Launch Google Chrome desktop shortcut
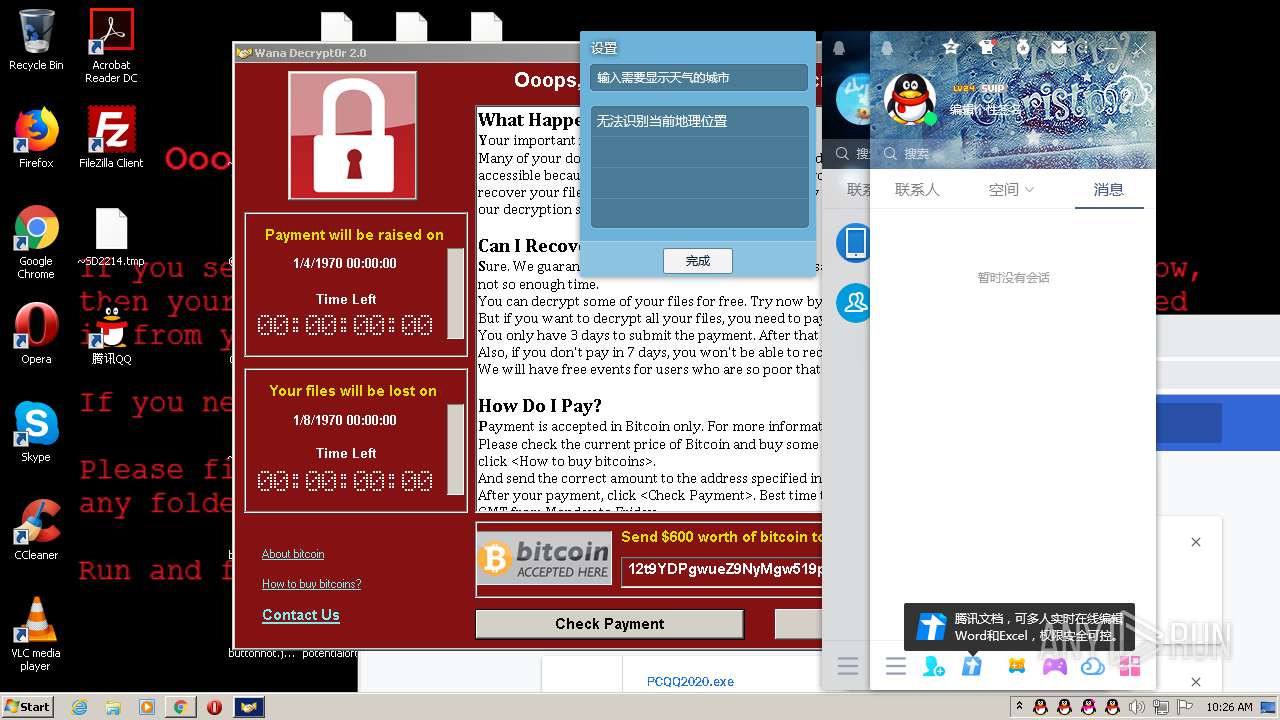1280x720 pixels. click(x=36, y=243)
